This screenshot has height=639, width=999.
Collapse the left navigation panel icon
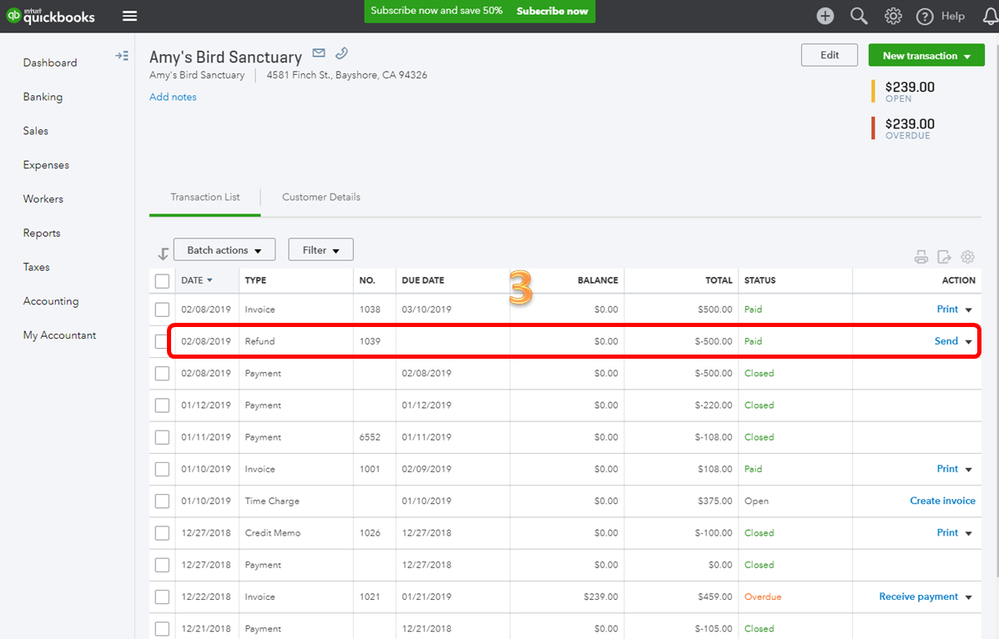pyautogui.click(x=122, y=56)
